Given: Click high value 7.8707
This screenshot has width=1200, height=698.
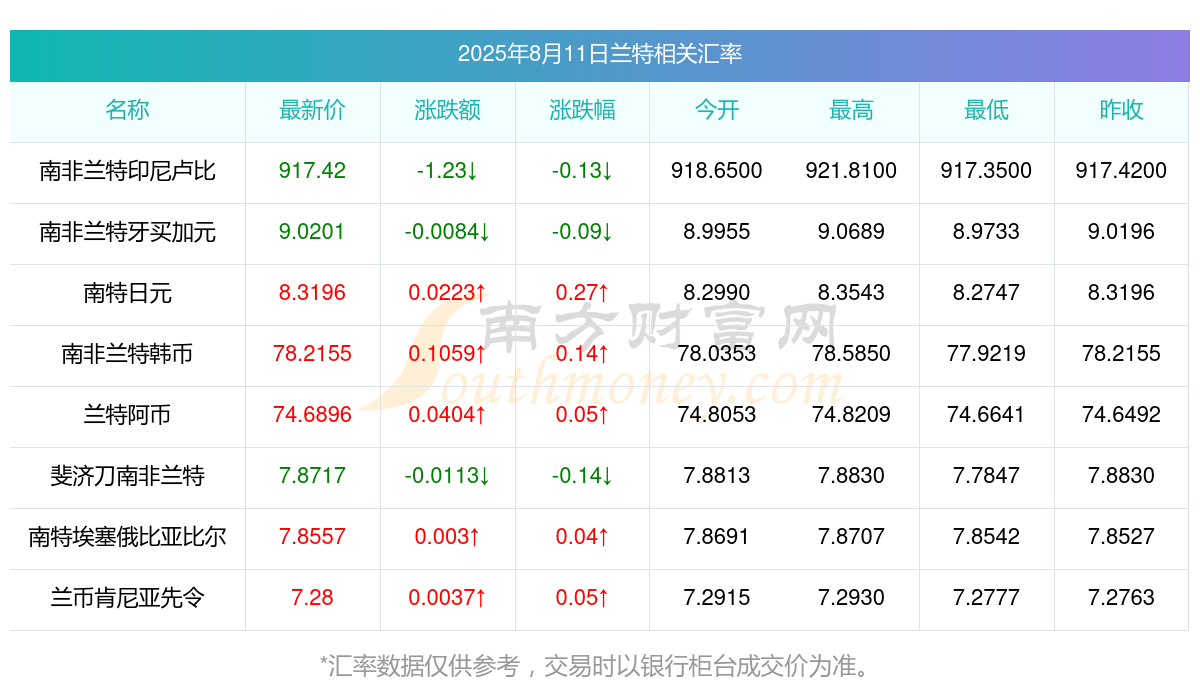Looking at the screenshot, I should pyautogui.click(x=851, y=537).
